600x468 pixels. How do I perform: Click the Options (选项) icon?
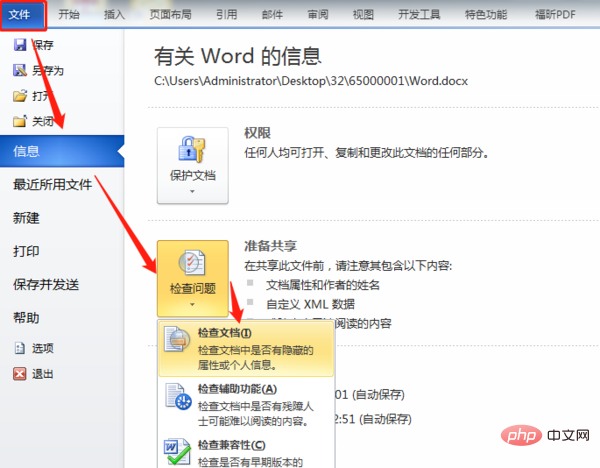click(18, 348)
